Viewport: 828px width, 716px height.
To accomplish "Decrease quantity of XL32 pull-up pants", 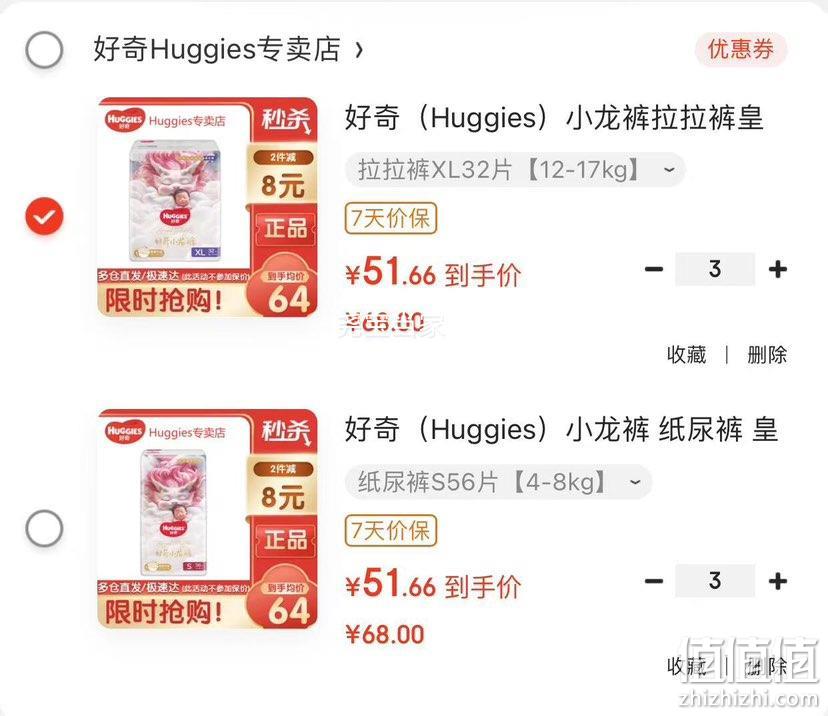I will tap(654, 269).
